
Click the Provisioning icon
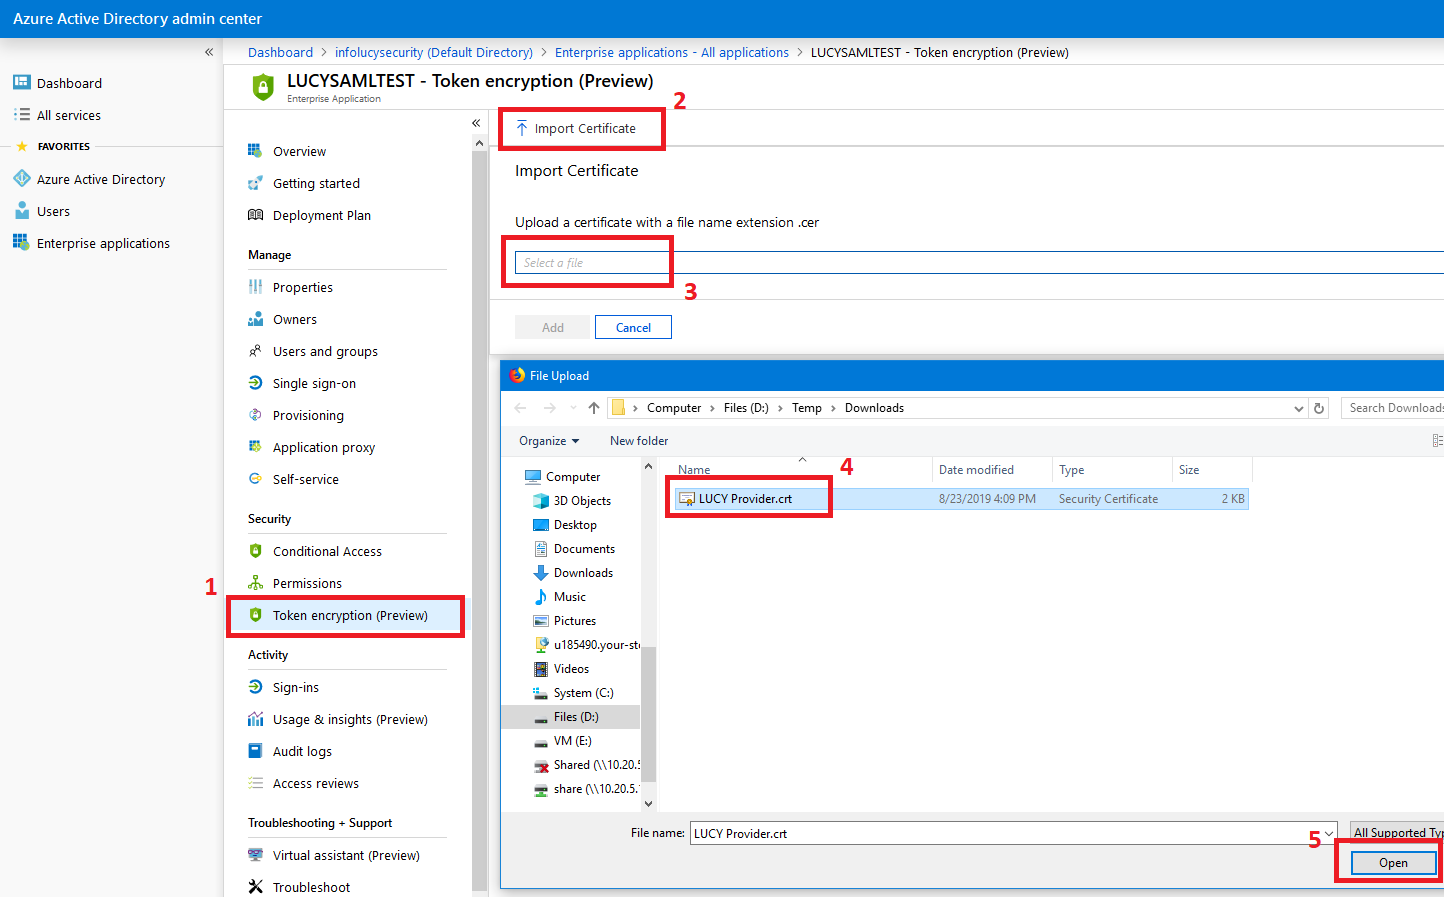click(x=255, y=415)
